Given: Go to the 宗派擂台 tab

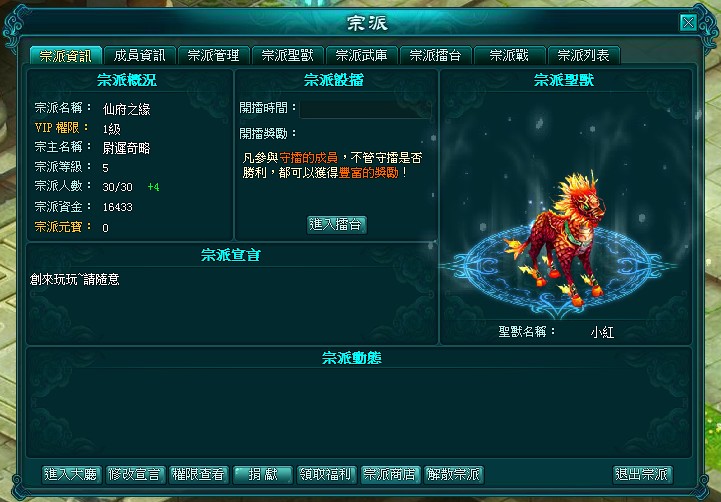Looking at the screenshot, I should [436, 56].
